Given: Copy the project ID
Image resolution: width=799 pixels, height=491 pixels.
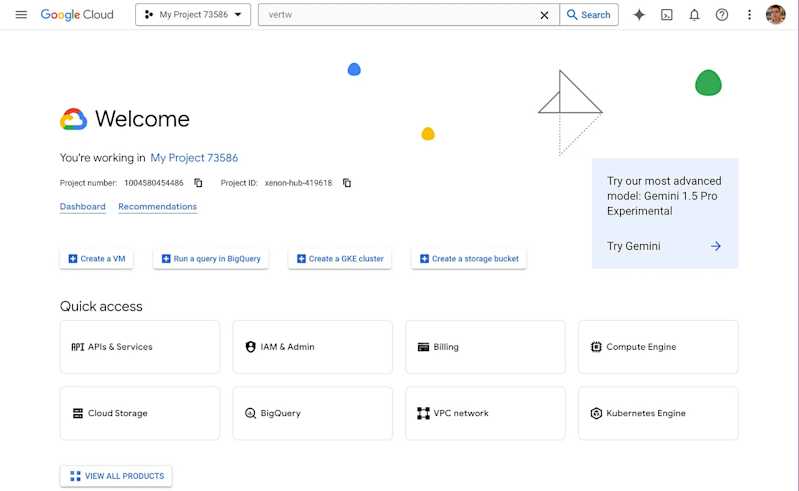Looking at the screenshot, I should 347,183.
